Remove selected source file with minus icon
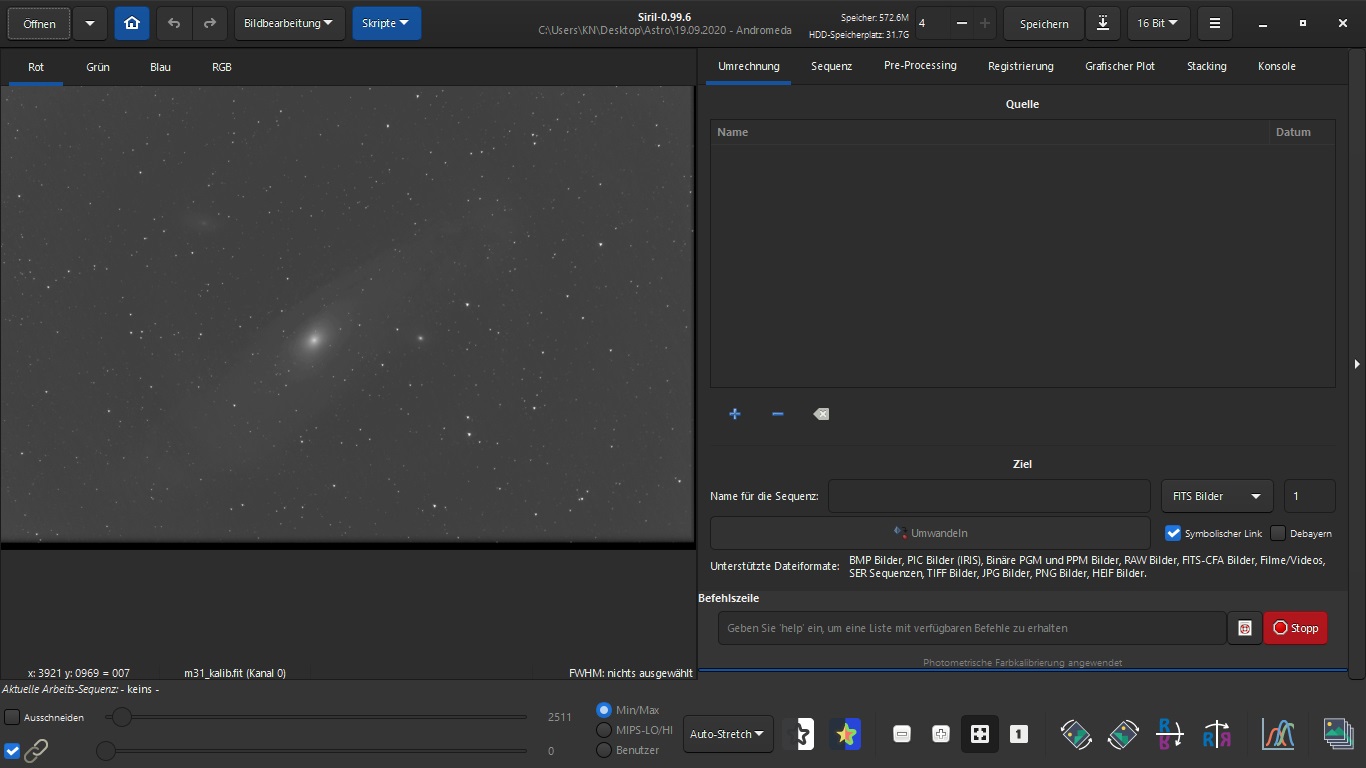Viewport: 1366px width, 768px height. tap(778, 414)
